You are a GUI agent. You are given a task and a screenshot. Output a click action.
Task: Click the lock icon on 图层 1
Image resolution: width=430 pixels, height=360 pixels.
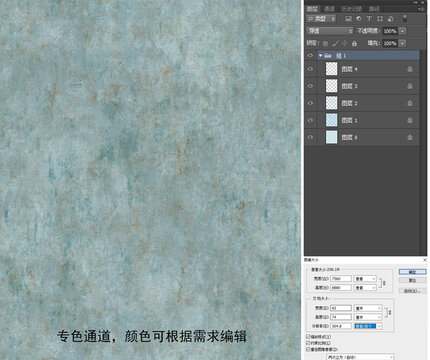[x=410, y=120]
